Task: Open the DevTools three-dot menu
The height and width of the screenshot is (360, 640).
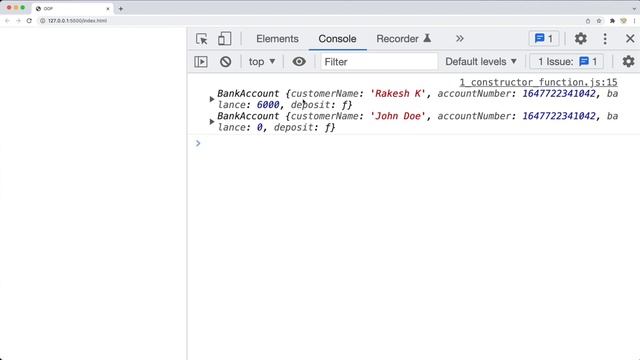Action: [605, 39]
